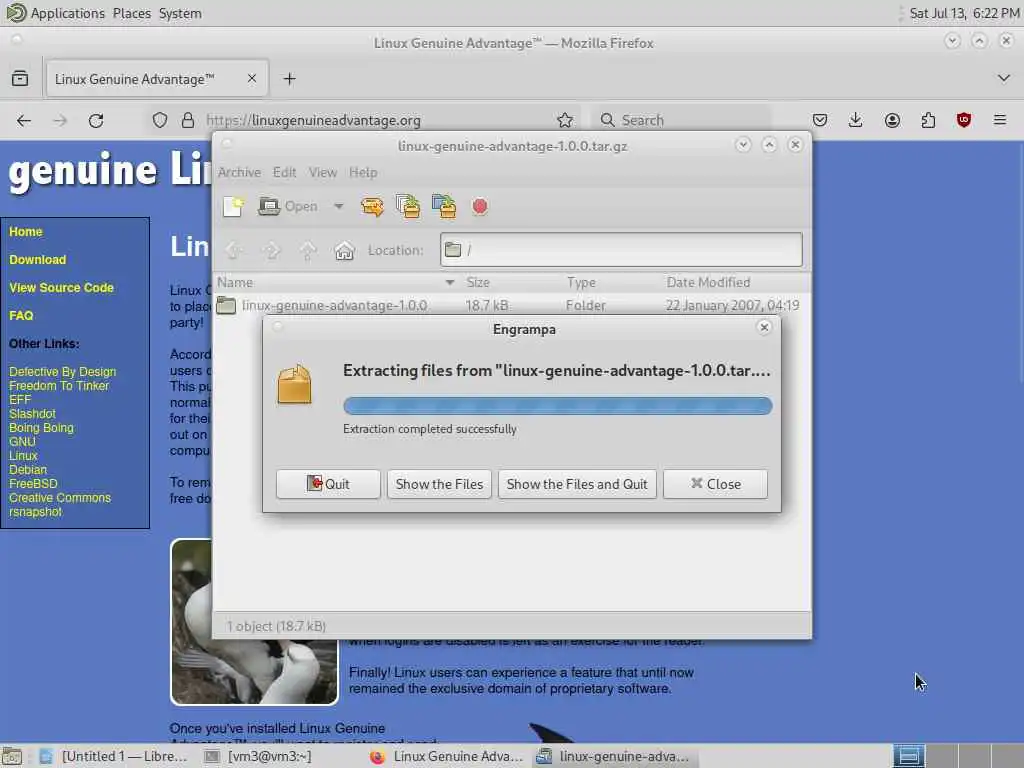Open the Pocket save icon
This screenshot has width=1024, height=768.
coord(820,120)
